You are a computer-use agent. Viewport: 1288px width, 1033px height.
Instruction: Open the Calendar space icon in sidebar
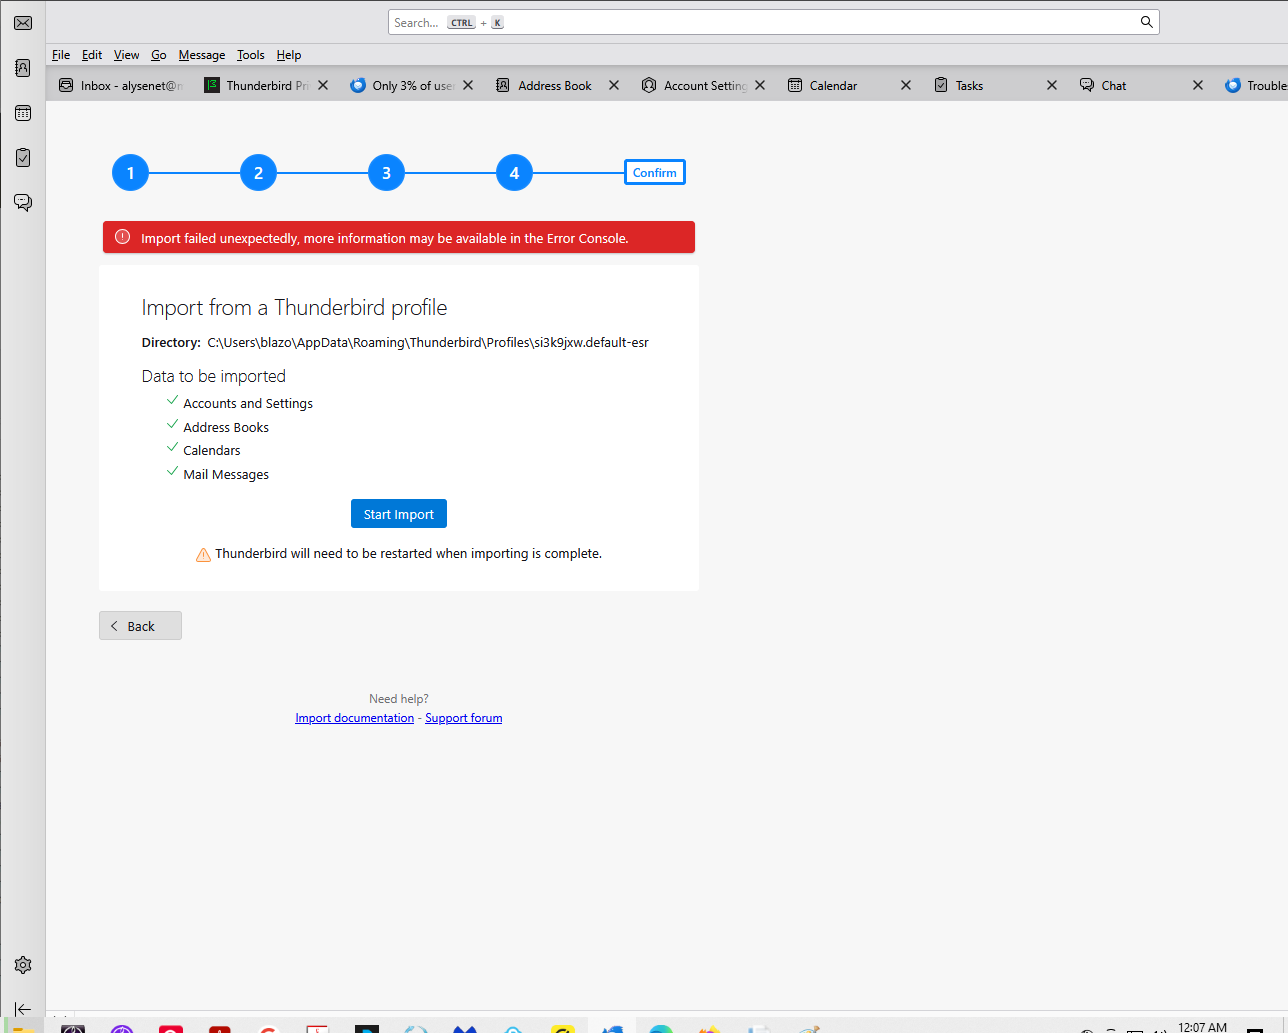pyautogui.click(x=23, y=113)
